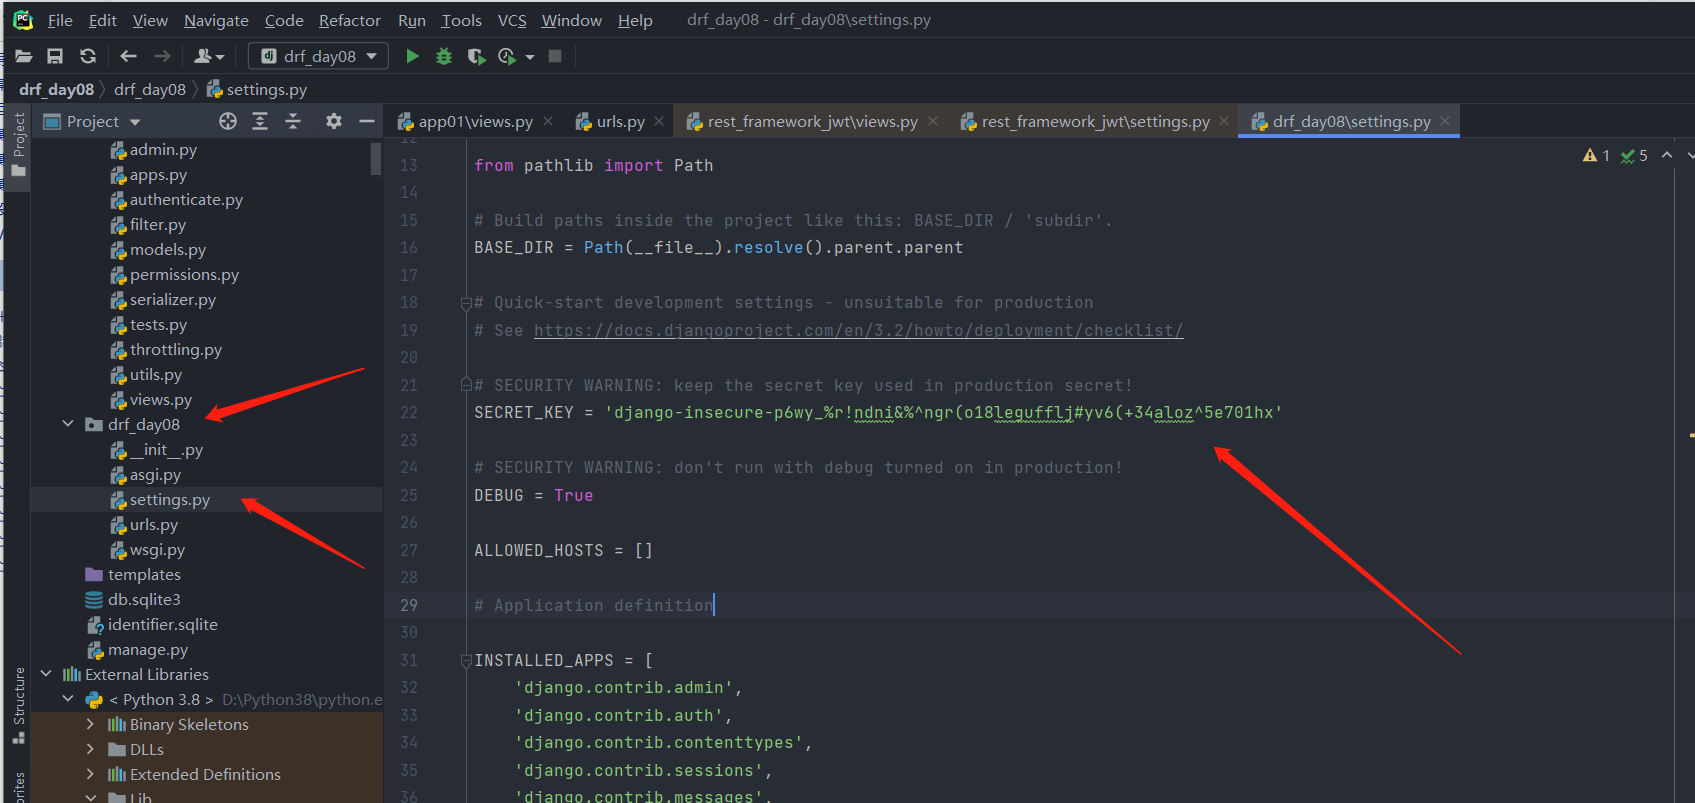
Task: Open Project panel gear options
Action: [x=334, y=121]
